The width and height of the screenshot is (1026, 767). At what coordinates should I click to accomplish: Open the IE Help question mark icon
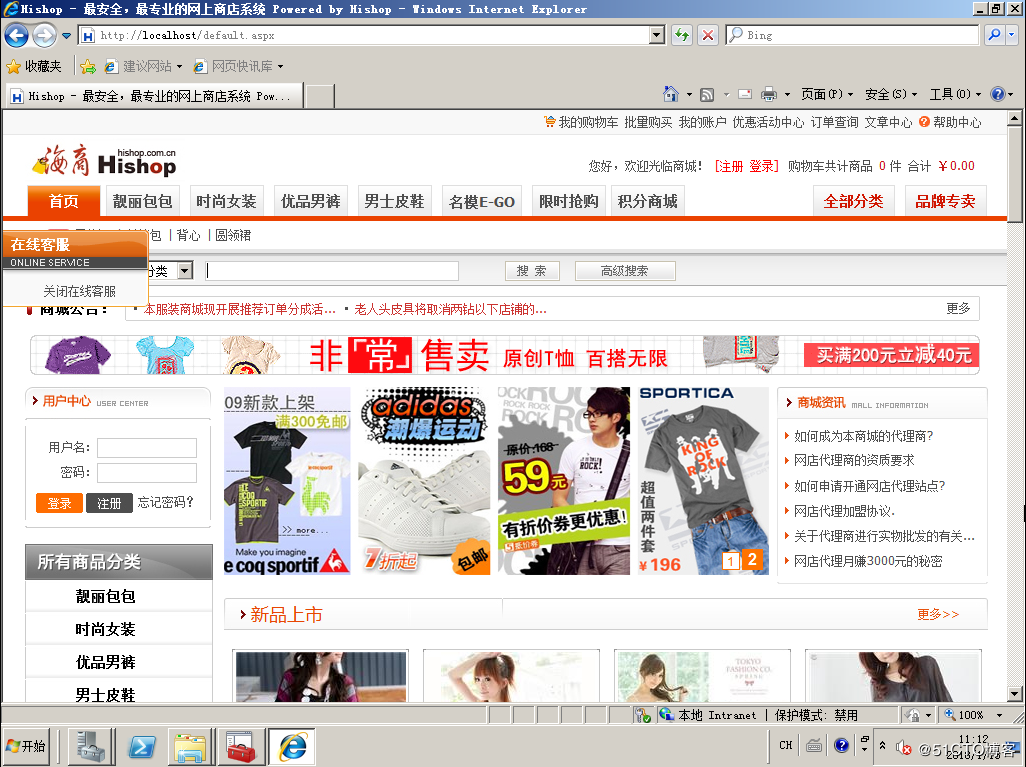point(997,94)
